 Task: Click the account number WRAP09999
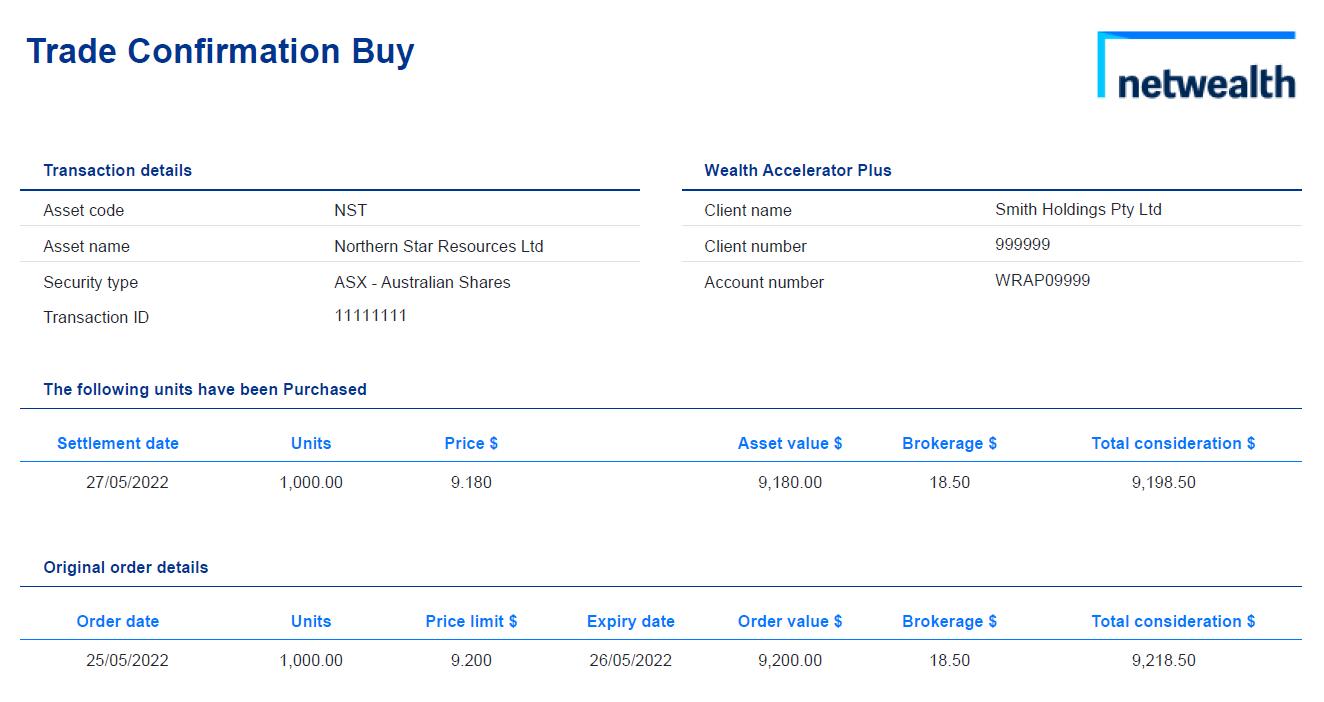click(1042, 280)
